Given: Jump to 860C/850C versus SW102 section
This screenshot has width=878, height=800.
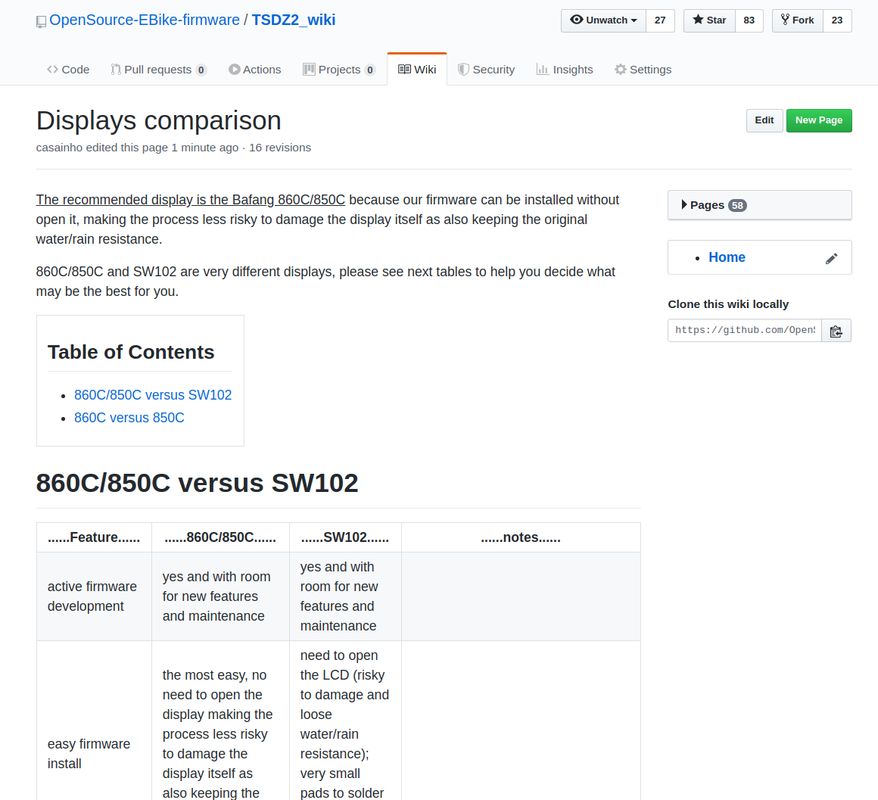Looking at the screenshot, I should click(x=153, y=395).
